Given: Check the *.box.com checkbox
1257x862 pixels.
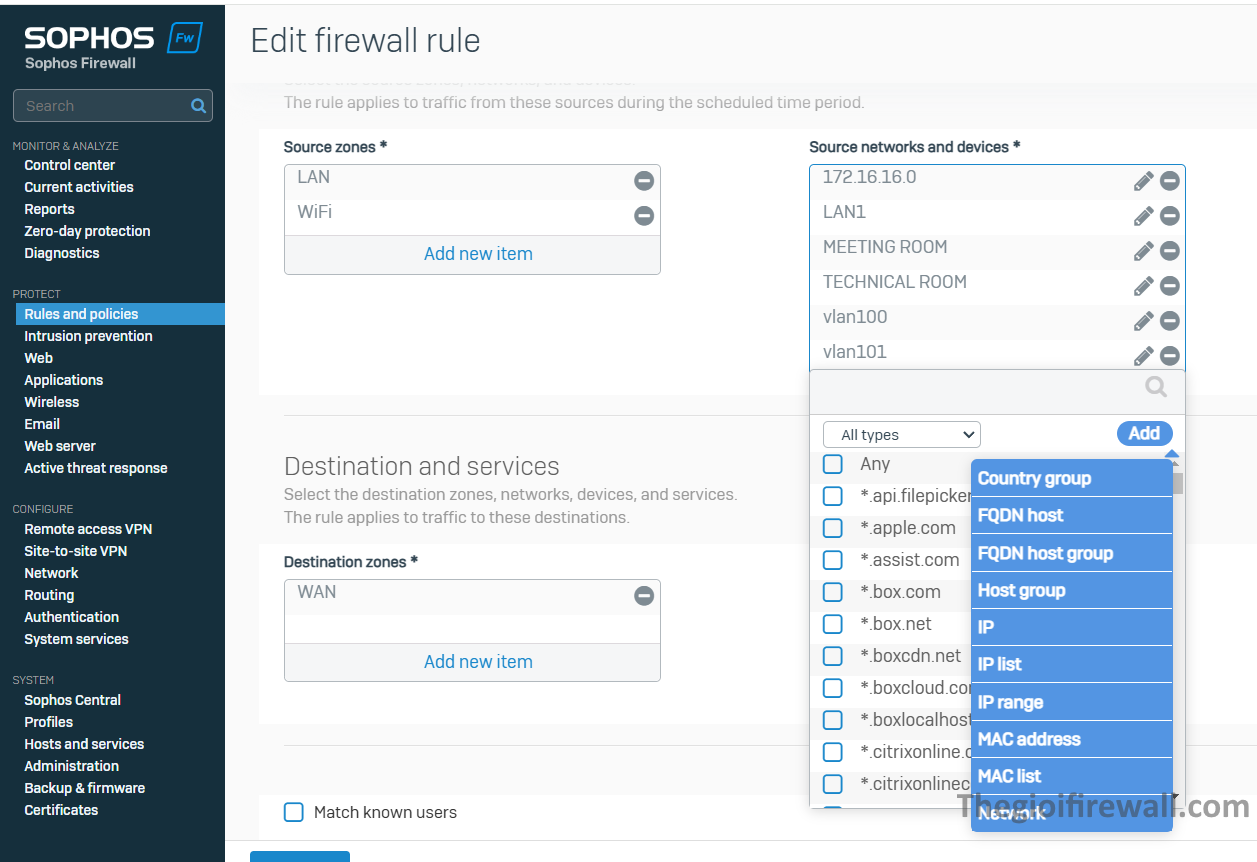Looking at the screenshot, I should pyautogui.click(x=833, y=592).
